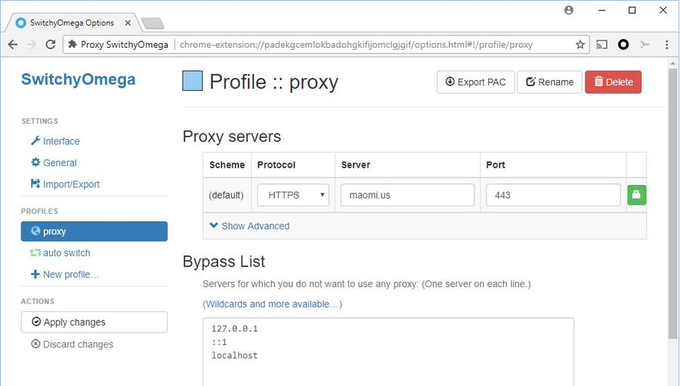Click the extension puzzle icon in address bar
This screenshot has width=680, height=386.
tap(72, 44)
